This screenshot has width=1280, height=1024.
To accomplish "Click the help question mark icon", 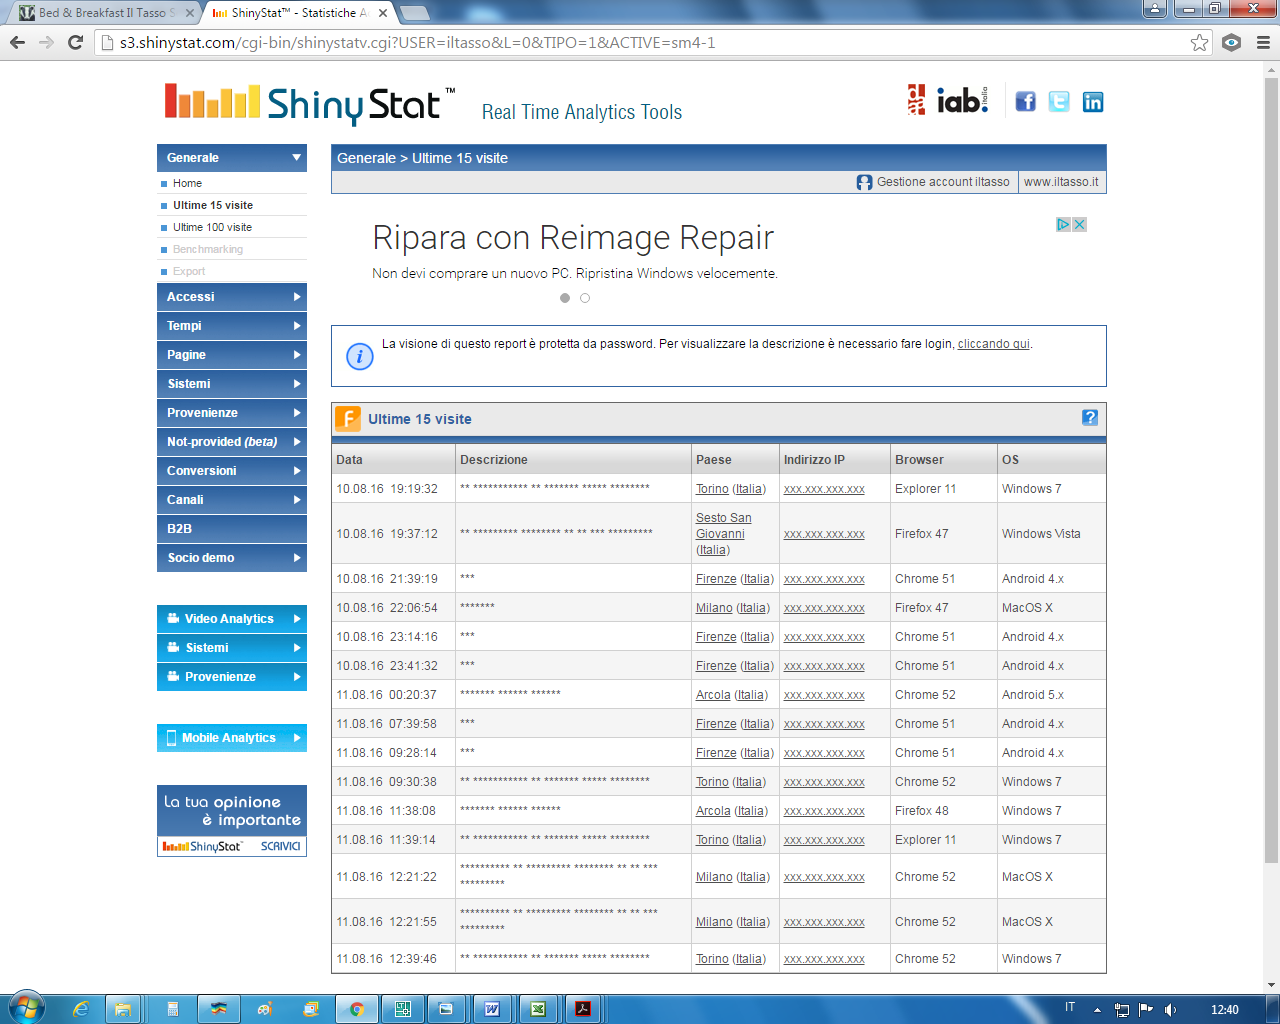I will [x=1090, y=418].
